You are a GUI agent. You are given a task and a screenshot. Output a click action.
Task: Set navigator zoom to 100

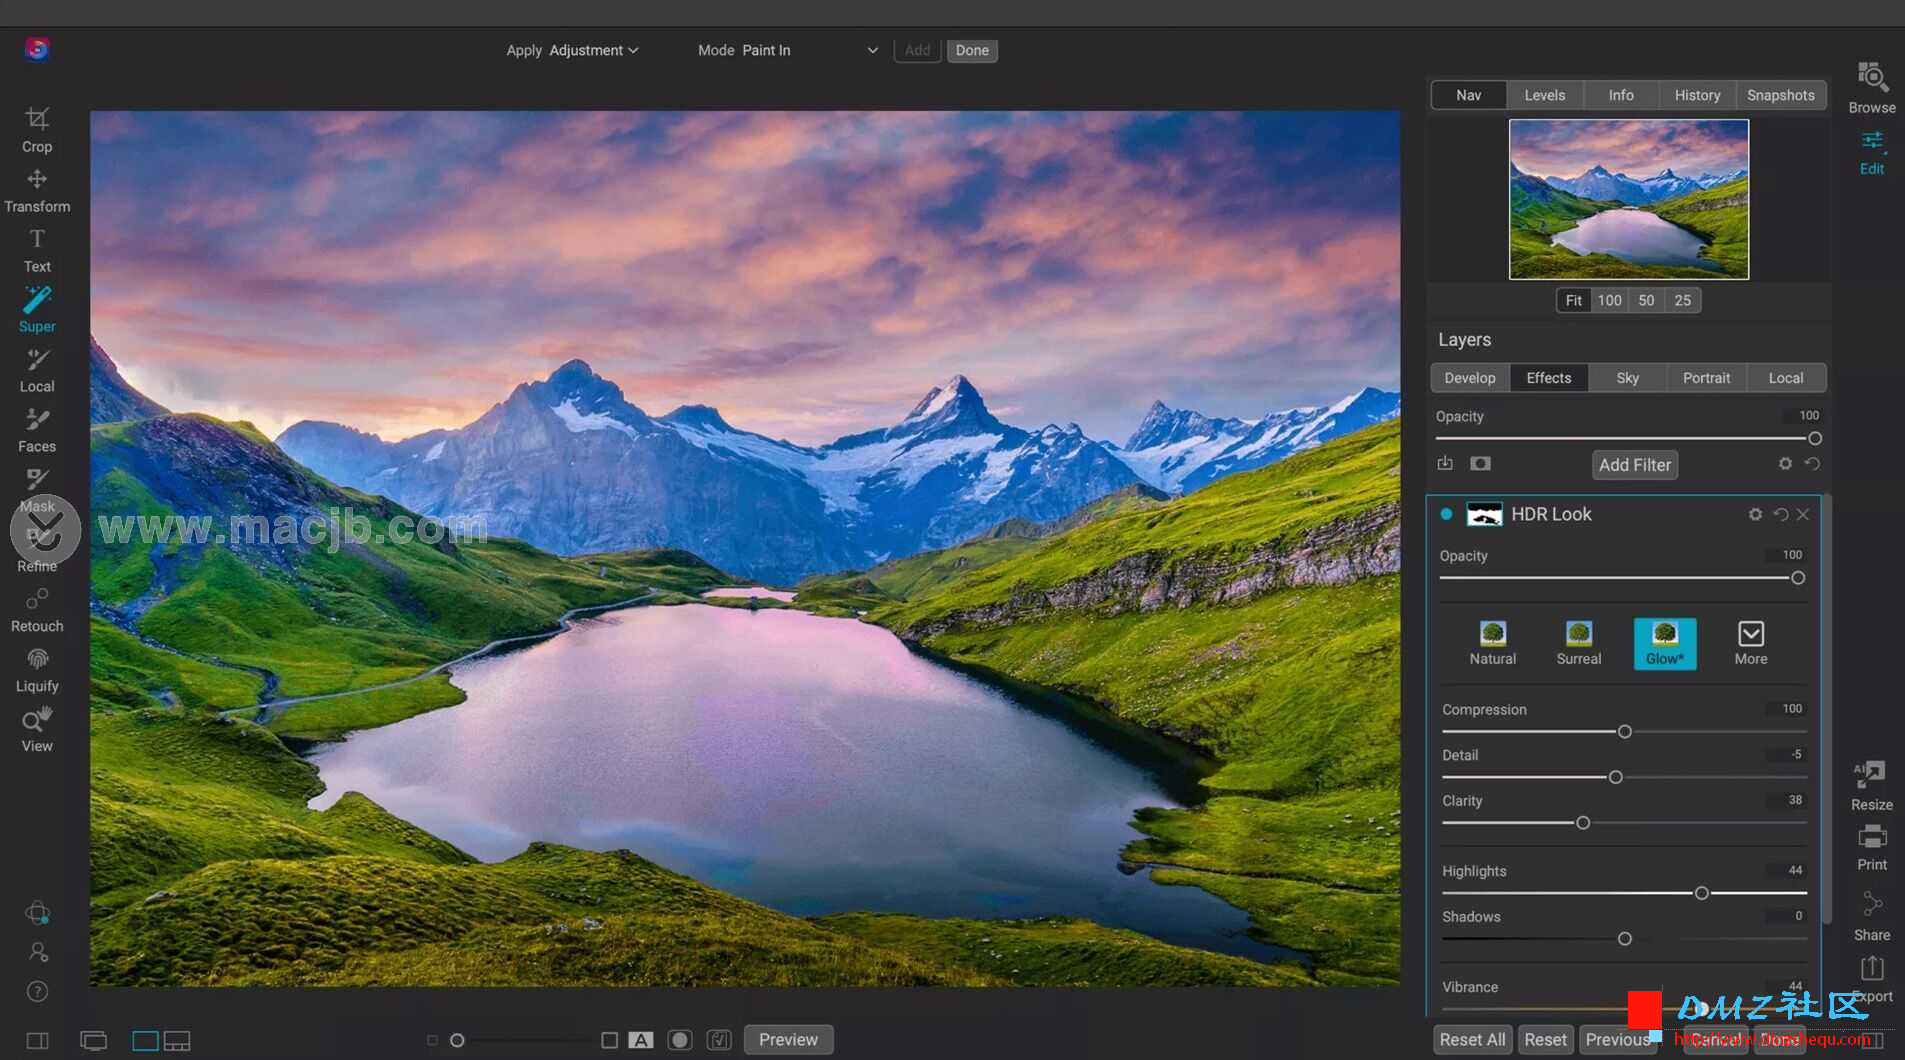(1609, 300)
